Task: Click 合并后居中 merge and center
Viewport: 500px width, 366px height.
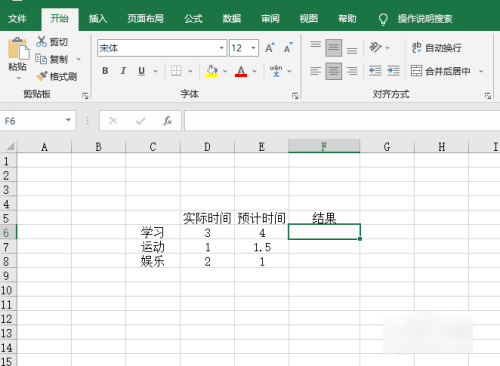Action: (x=441, y=71)
